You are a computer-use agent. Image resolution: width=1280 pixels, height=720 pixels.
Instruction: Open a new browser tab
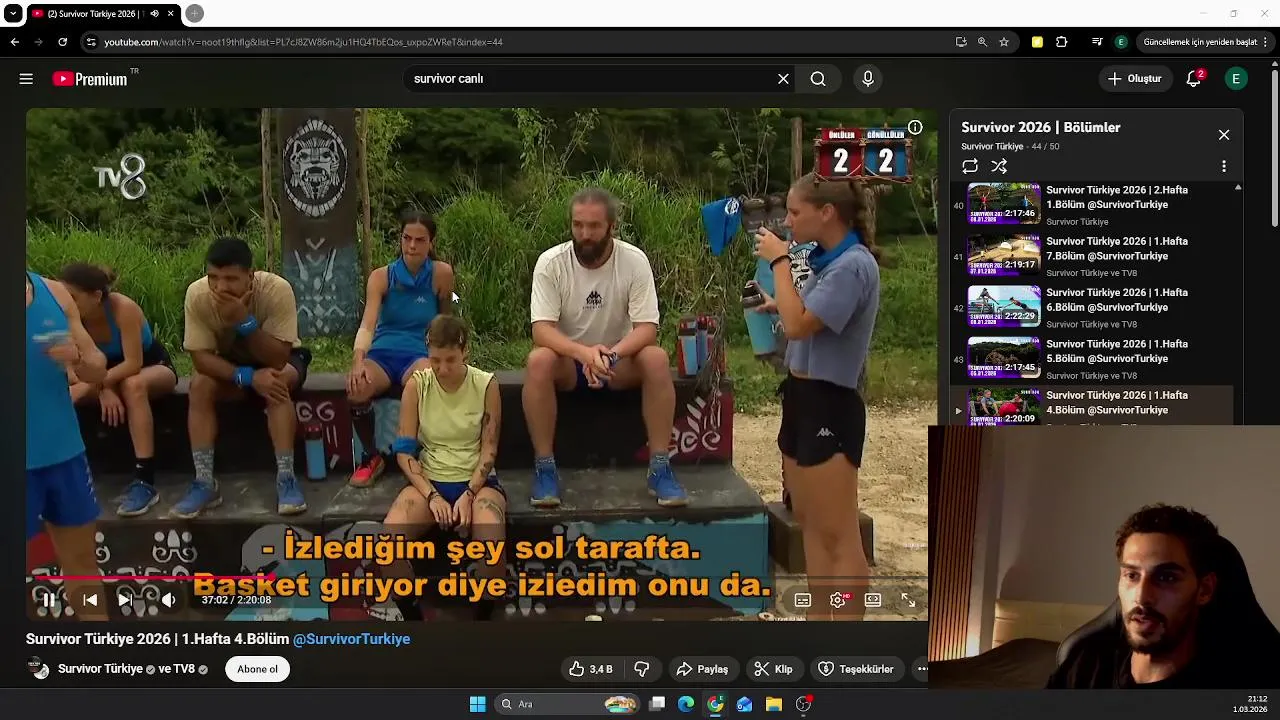(195, 13)
